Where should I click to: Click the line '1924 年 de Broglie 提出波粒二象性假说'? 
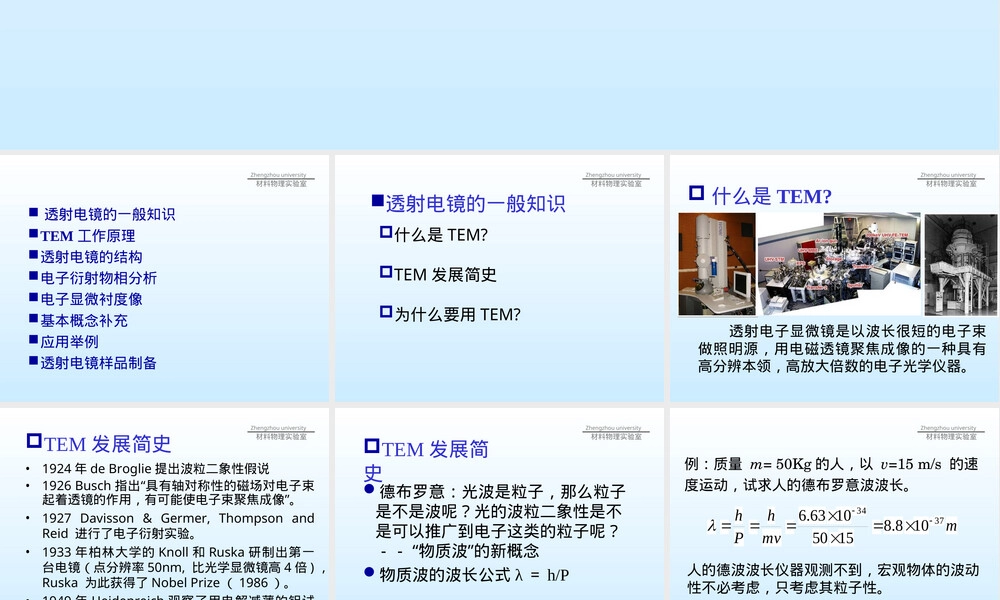coord(156,469)
